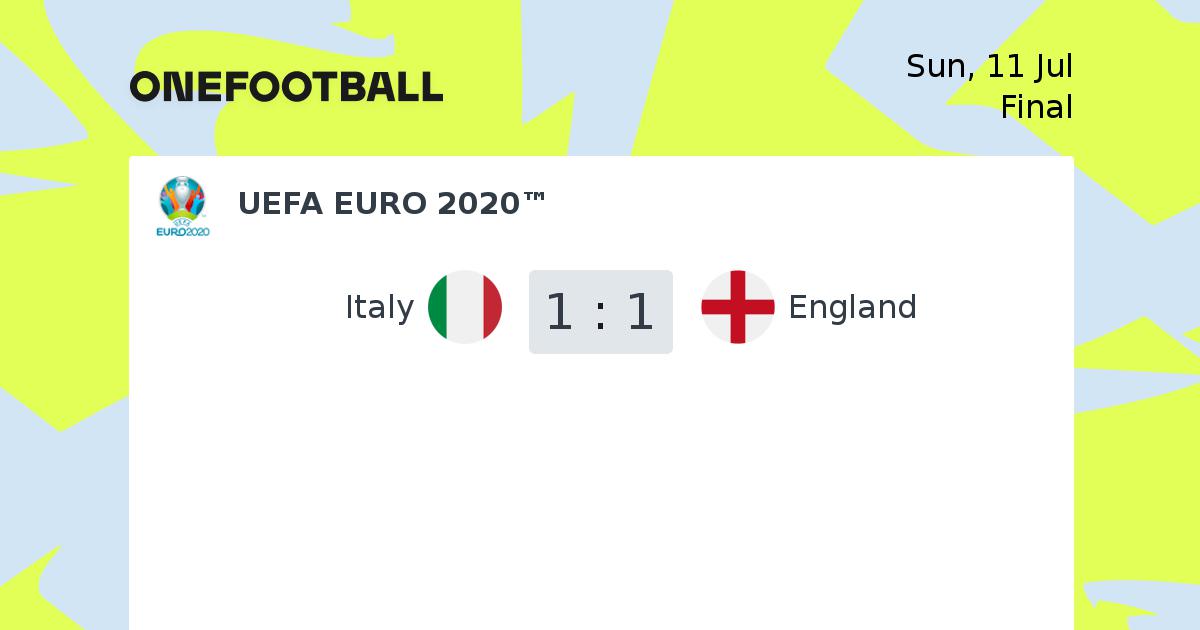1200x630 pixels.
Task: Open the UEFA EURO 2020™ competition title
Action: click(x=392, y=203)
